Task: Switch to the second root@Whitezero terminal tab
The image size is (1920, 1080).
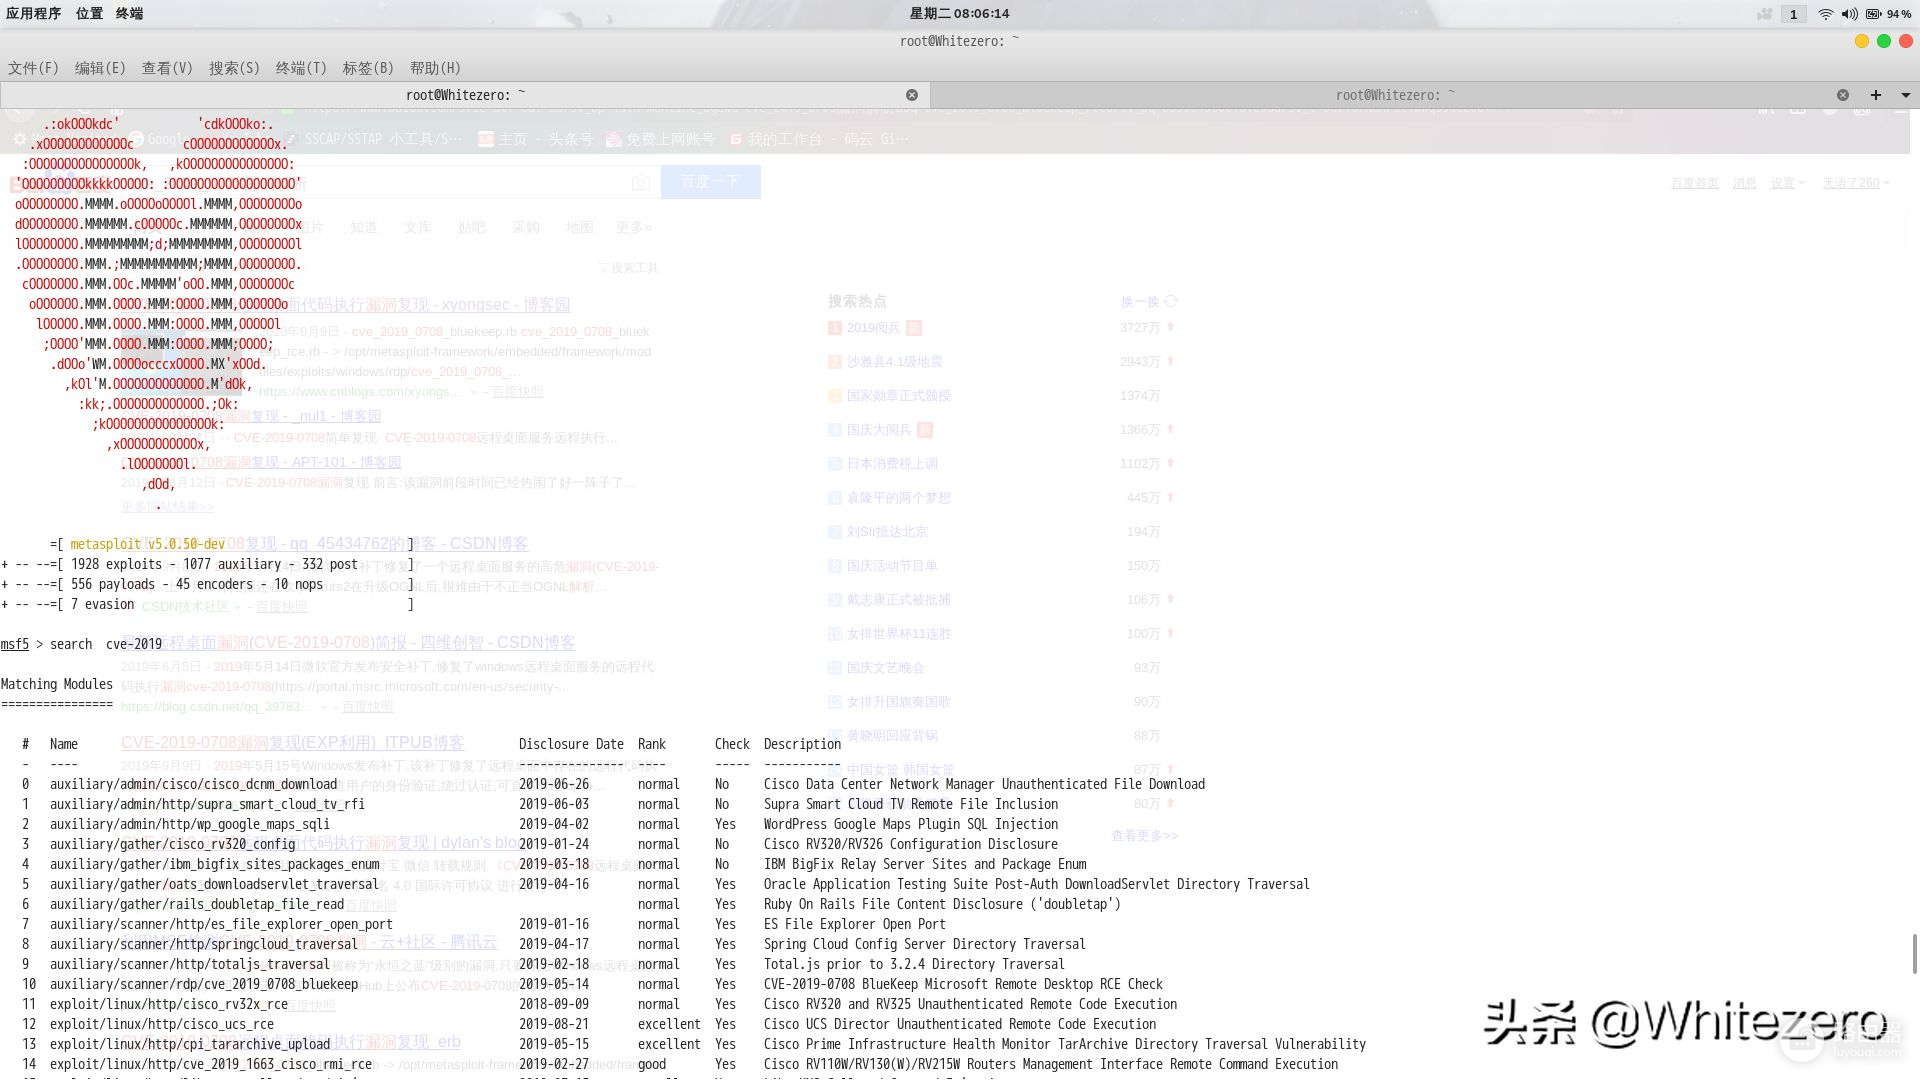Action: 1395,95
